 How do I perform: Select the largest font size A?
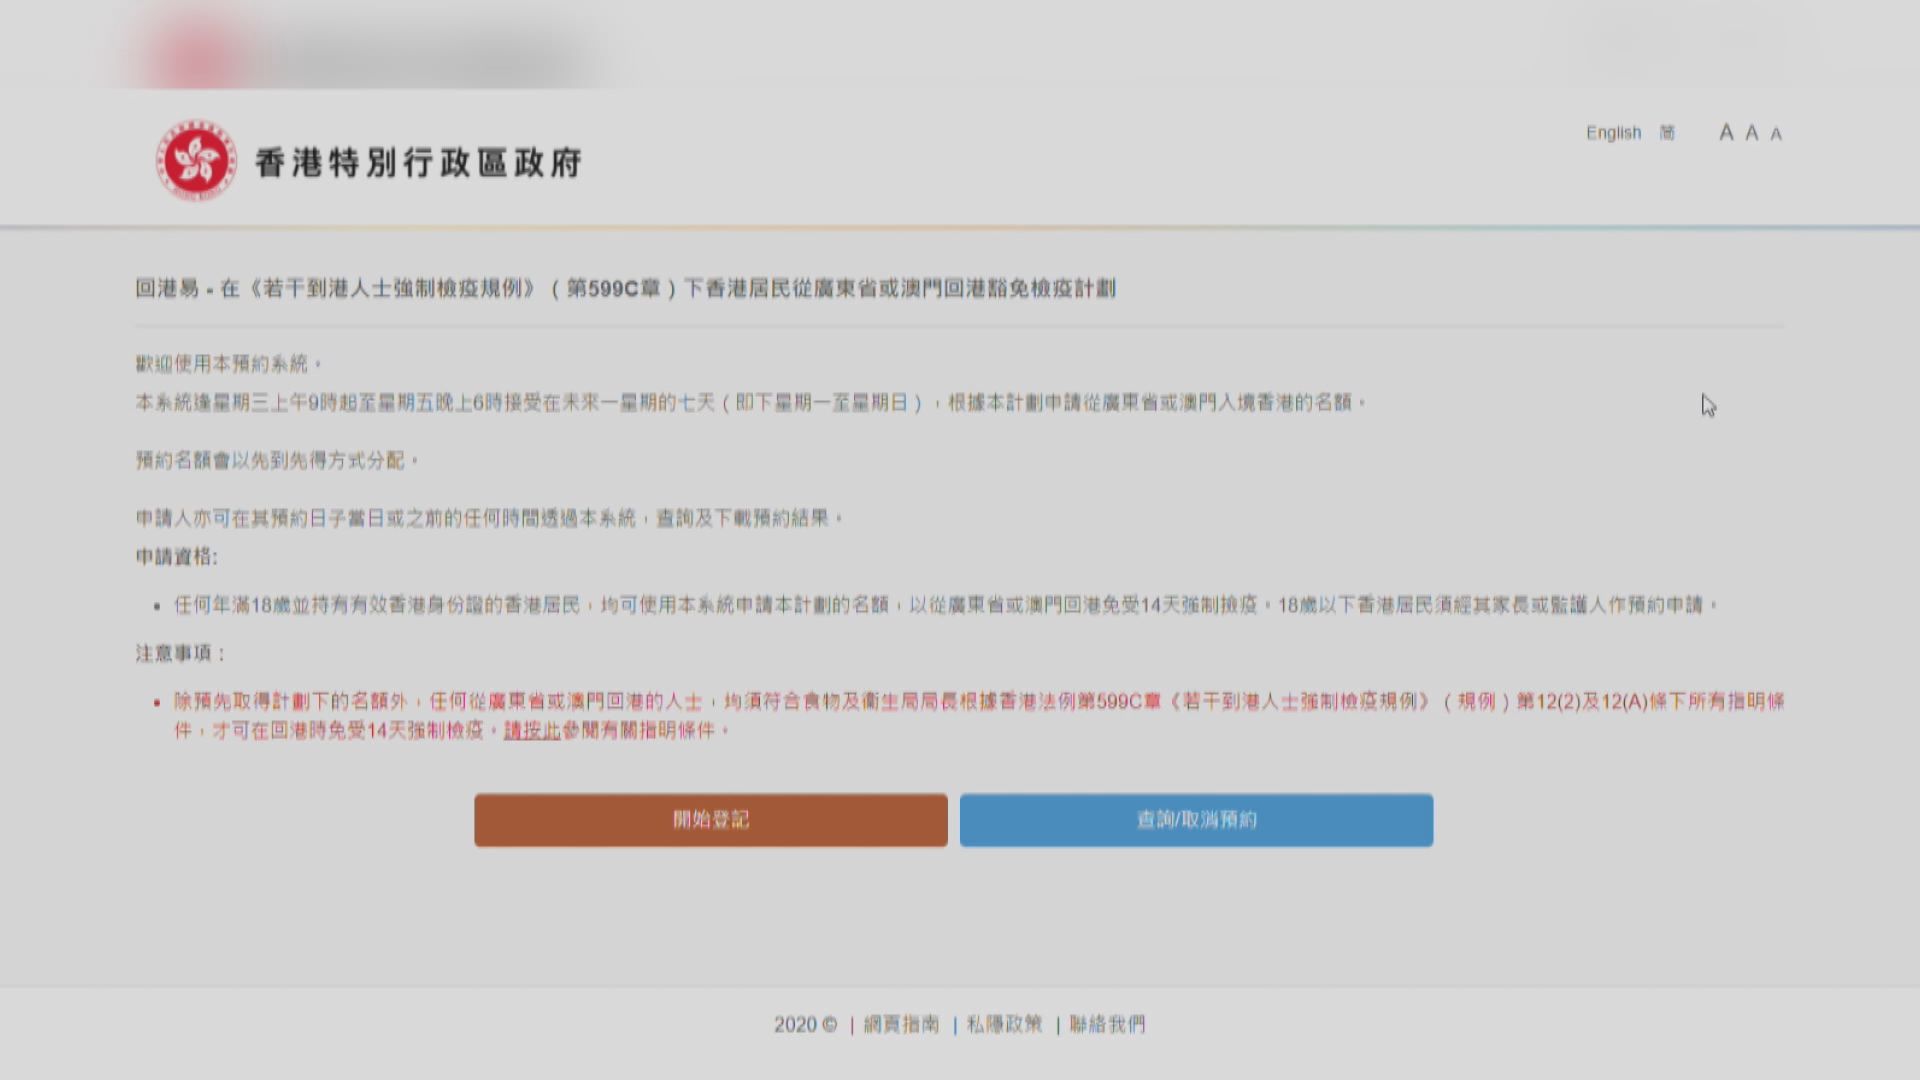point(1725,132)
